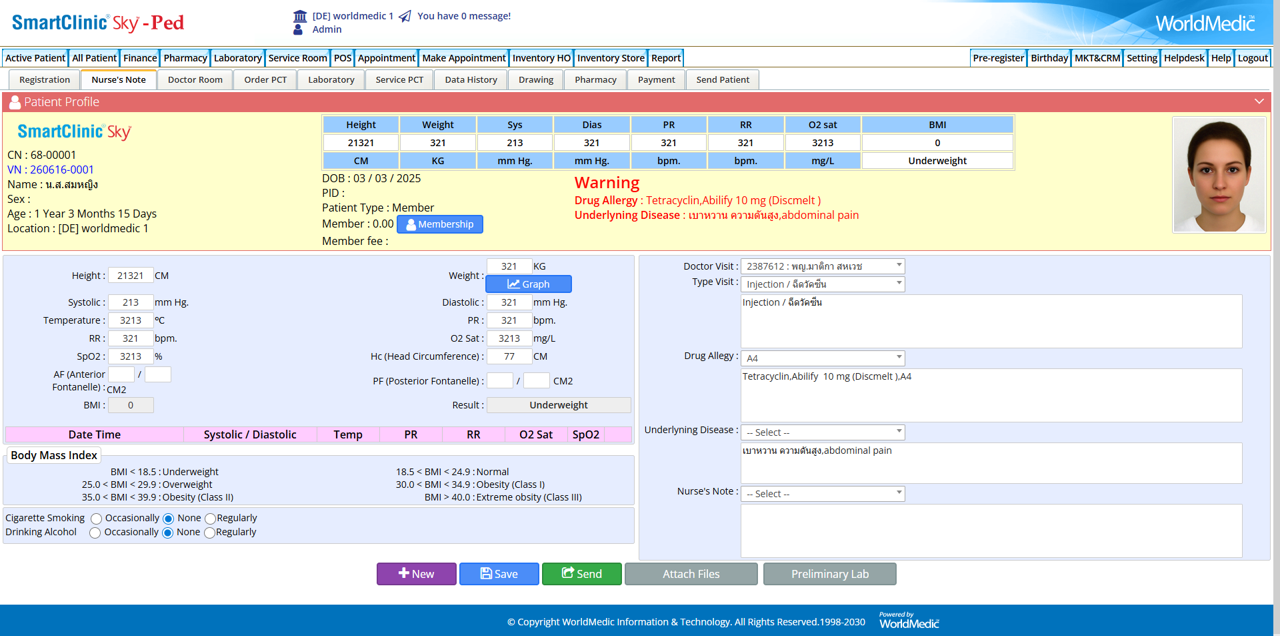Open Service PCT tab
The height and width of the screenshot is (636, 1280).
(x=399, y=80)
